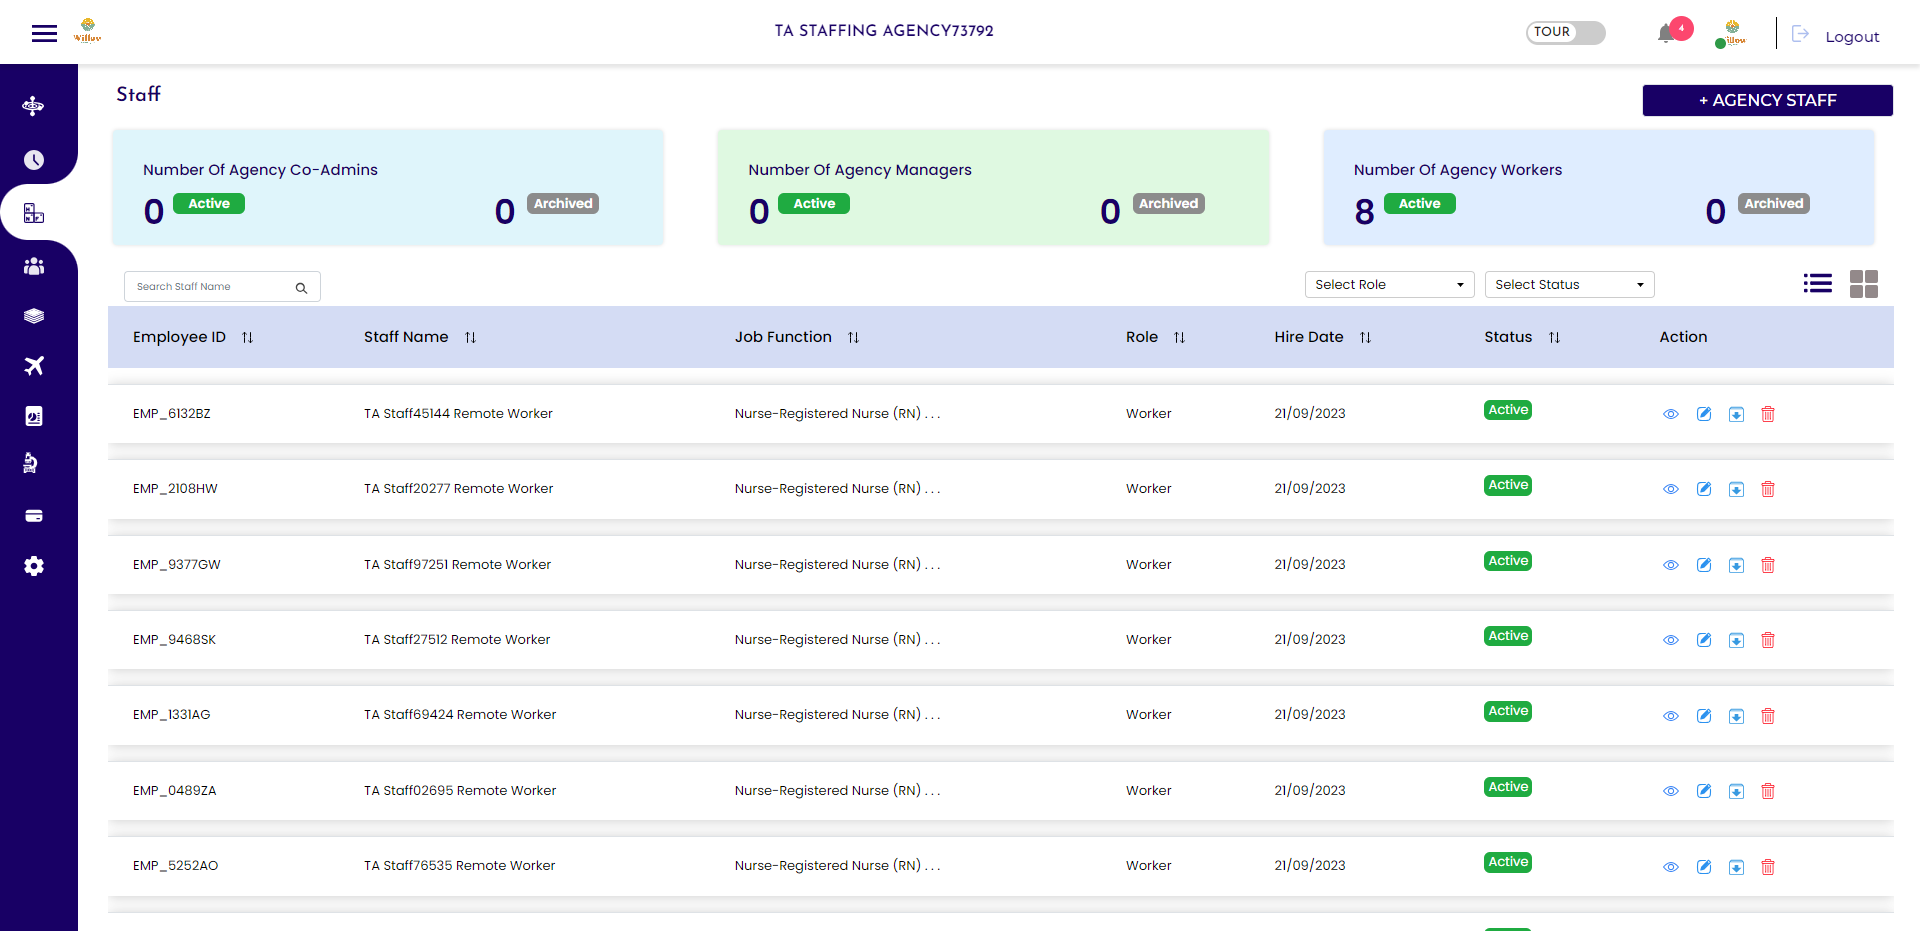Open the Select Role dropdown
Viewport: 1920px width, 931px height.
pyautogui.click(x=1389, y=284)
